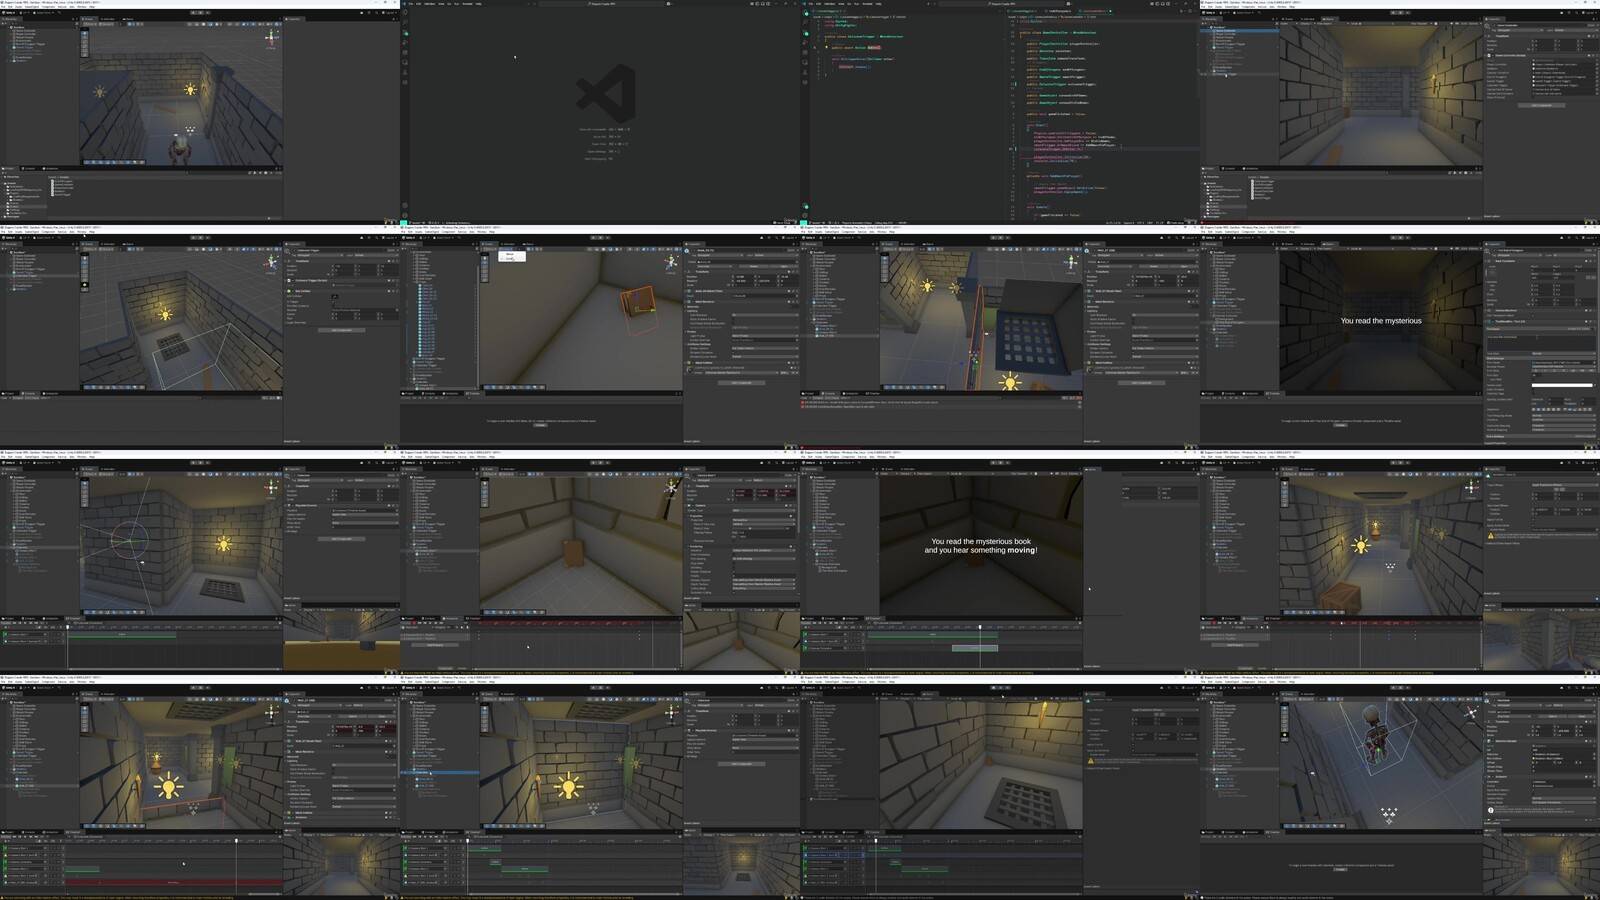Open Accounts icon in the empty VS Code window

(x=405, y=203)
